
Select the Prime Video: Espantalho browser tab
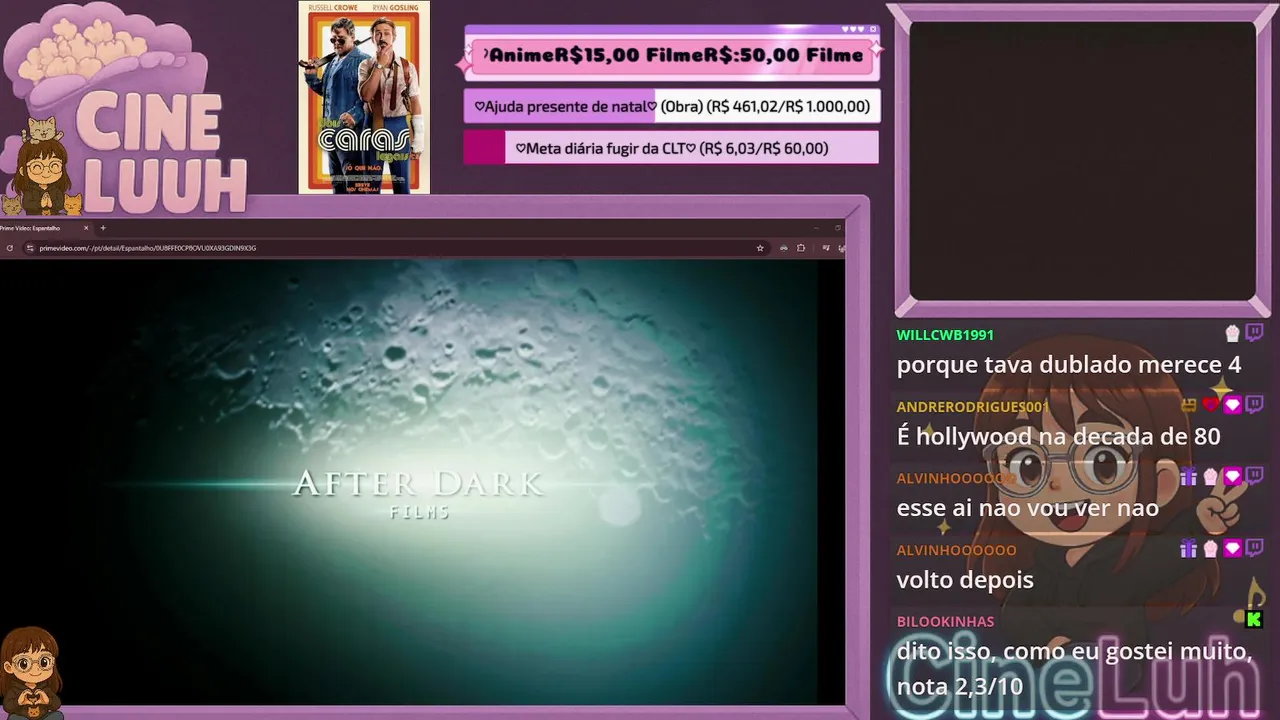point(40,228)
